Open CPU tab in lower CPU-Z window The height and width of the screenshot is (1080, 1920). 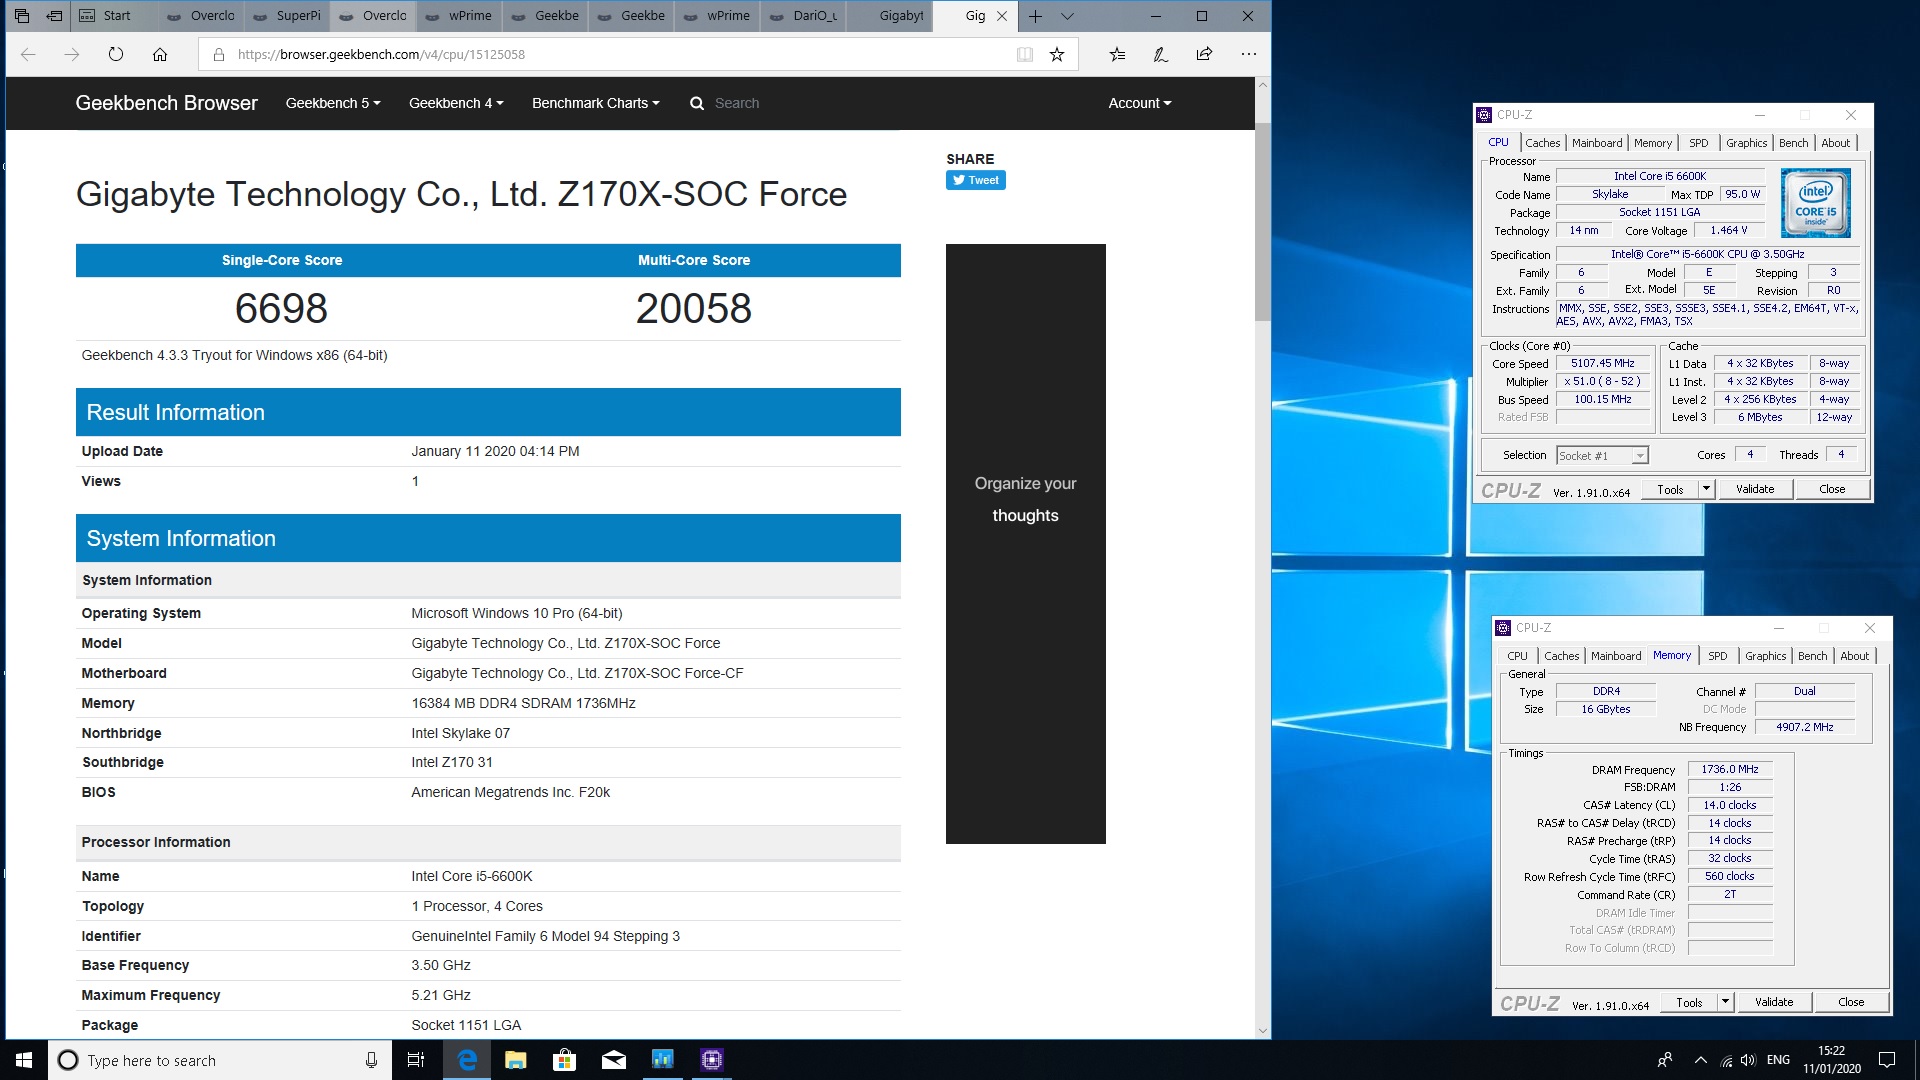coord(1517,656)
